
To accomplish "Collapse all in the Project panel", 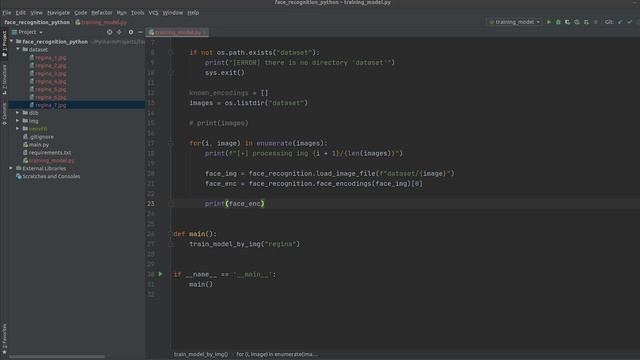I will tap(119, 32).
